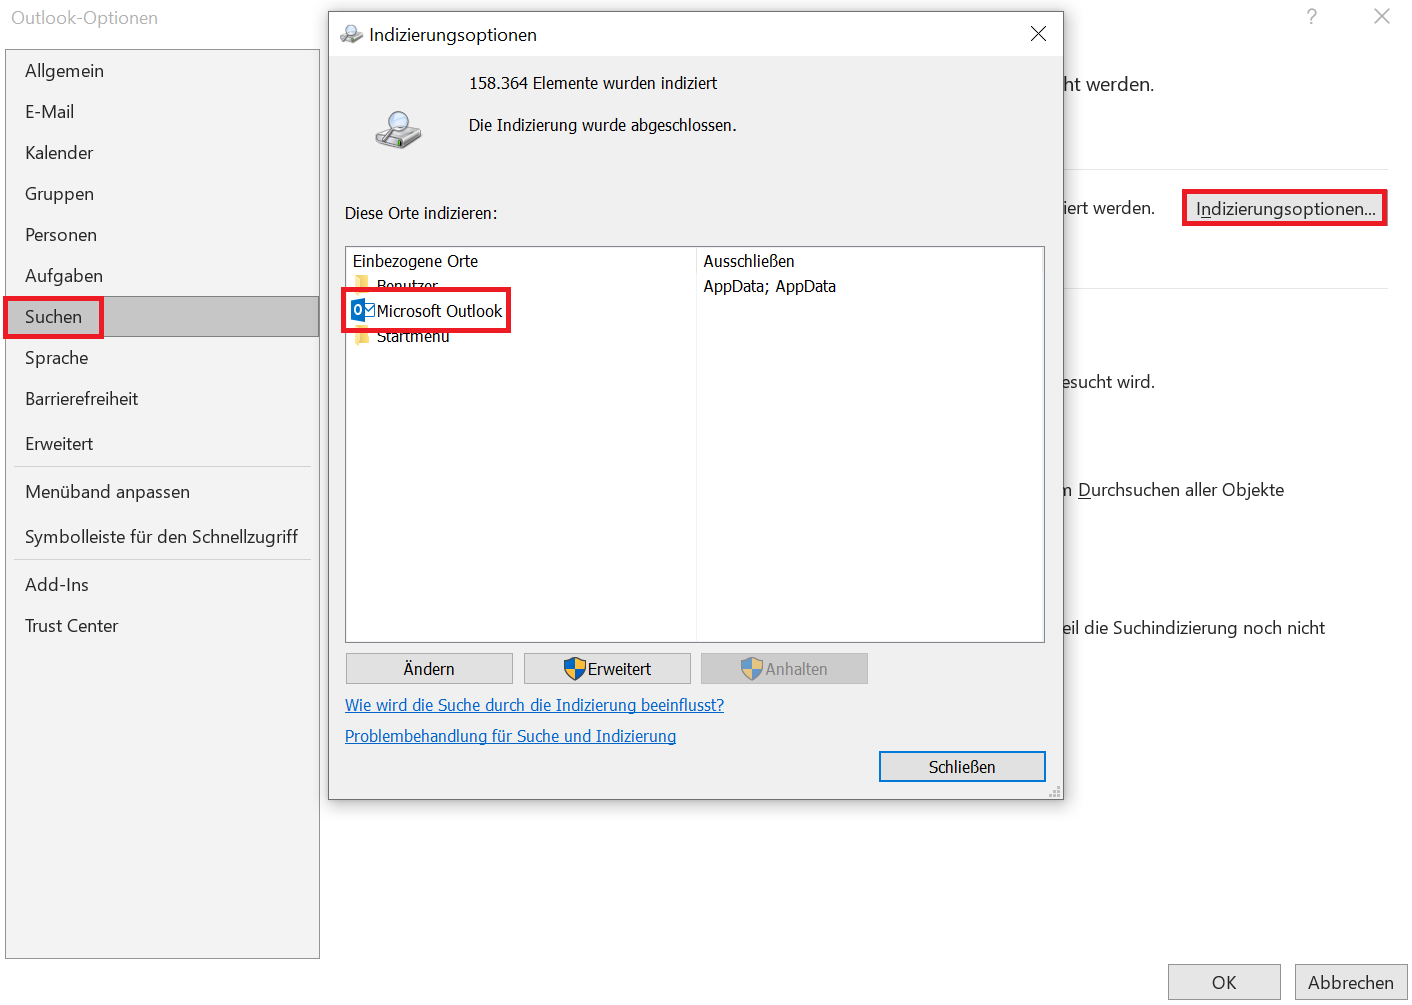Select E-Mail in the options sidebar

click(x=162, y=112)
